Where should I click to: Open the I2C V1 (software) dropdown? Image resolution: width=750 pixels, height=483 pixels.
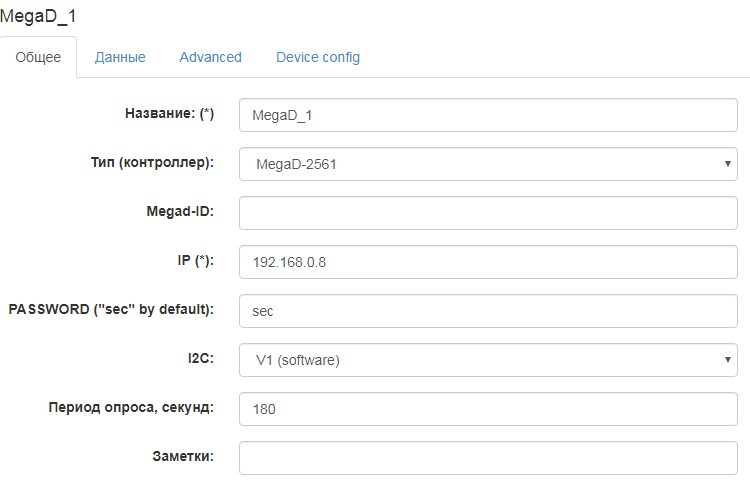click(488, 360)
